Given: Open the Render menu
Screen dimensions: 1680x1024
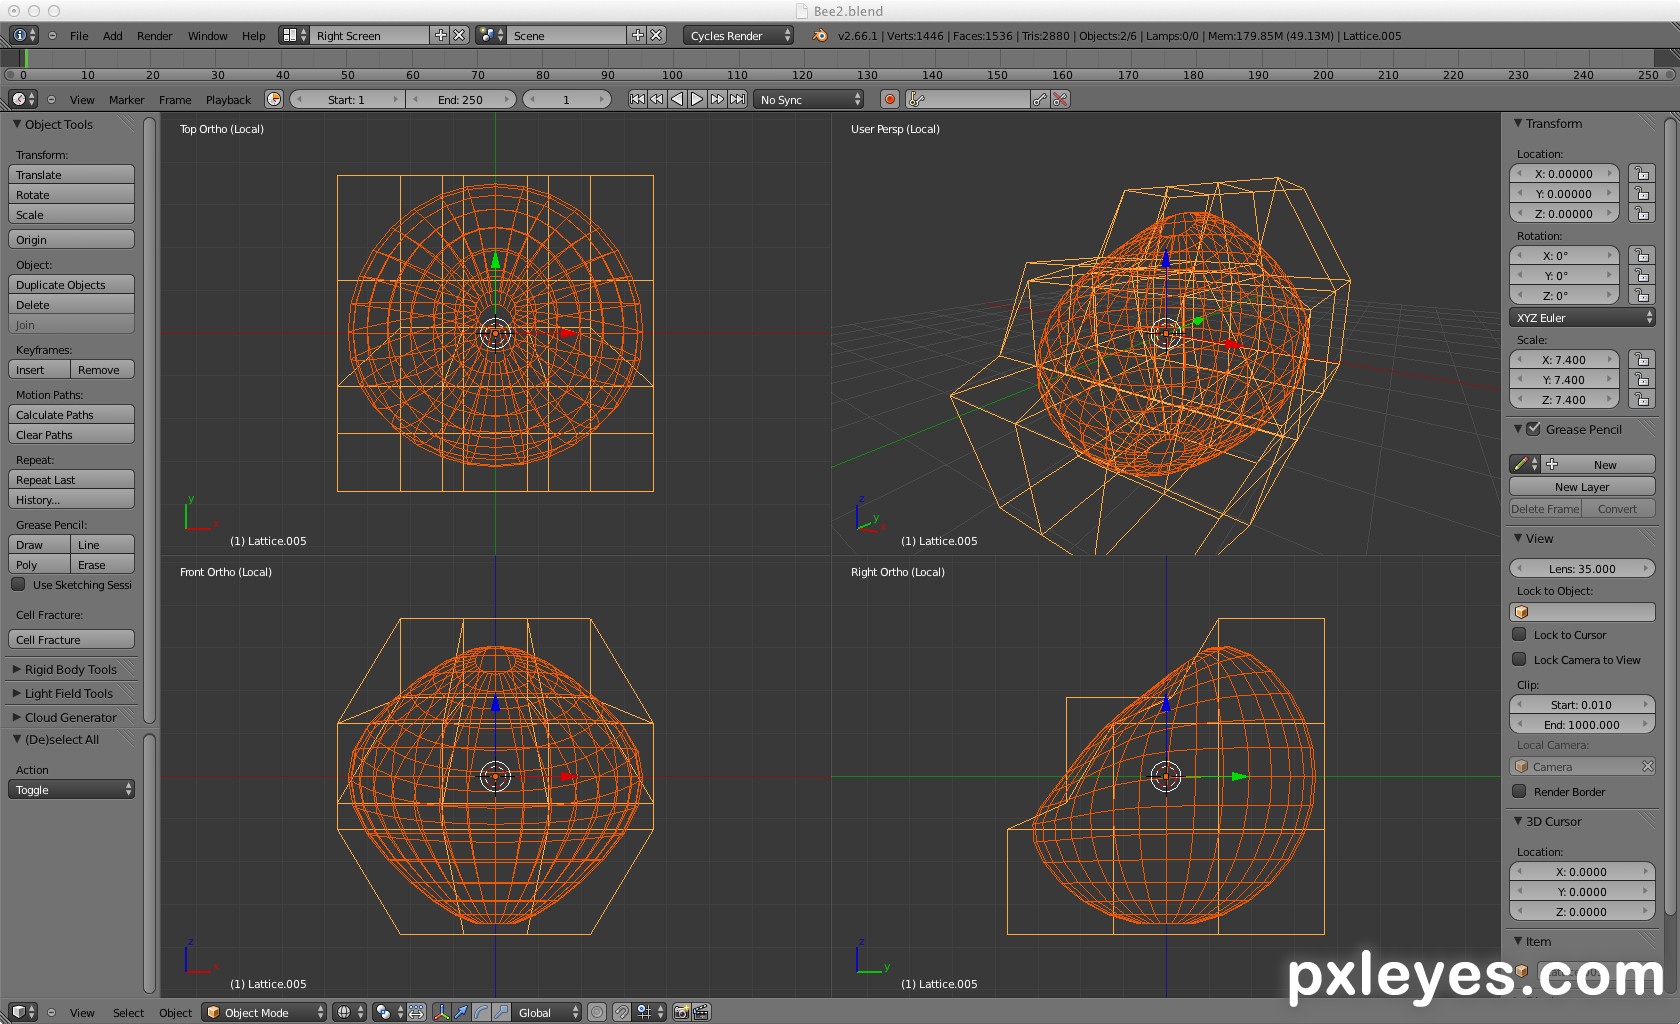Looking at the screenshot, I should click(155, 35).
